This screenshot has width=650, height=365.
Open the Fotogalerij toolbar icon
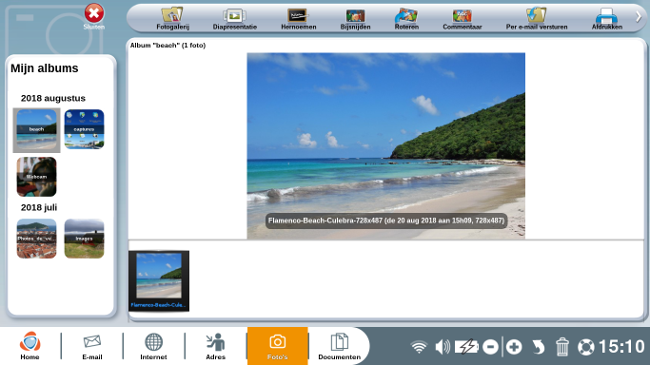[x=172, y=19]
